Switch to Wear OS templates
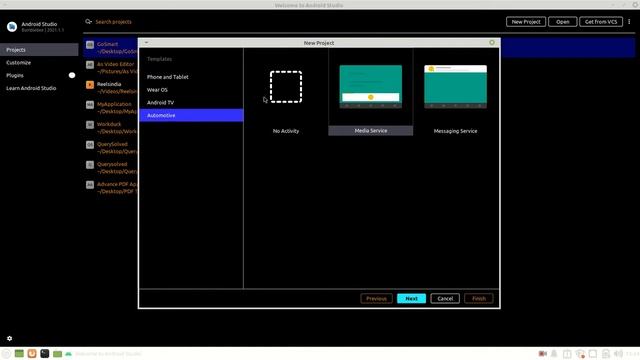This screenshot has width=640, height=360. pyautogui.click(x=191, y=90)
